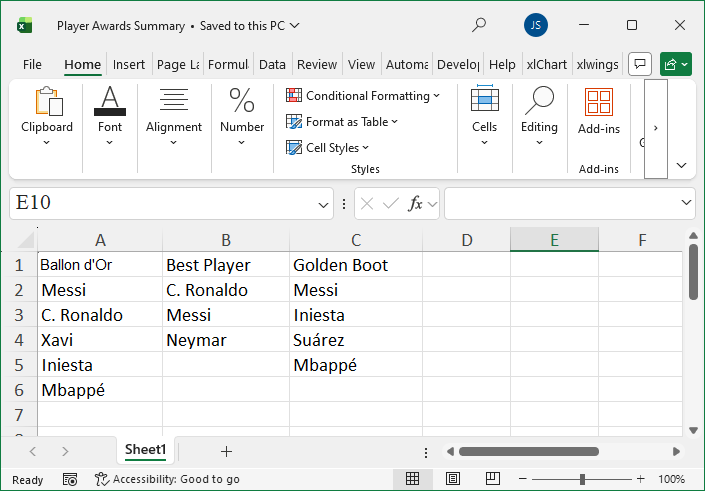This screenshot has width=705, height=491.
Task: Open the Editing search group
Action: 539,115
